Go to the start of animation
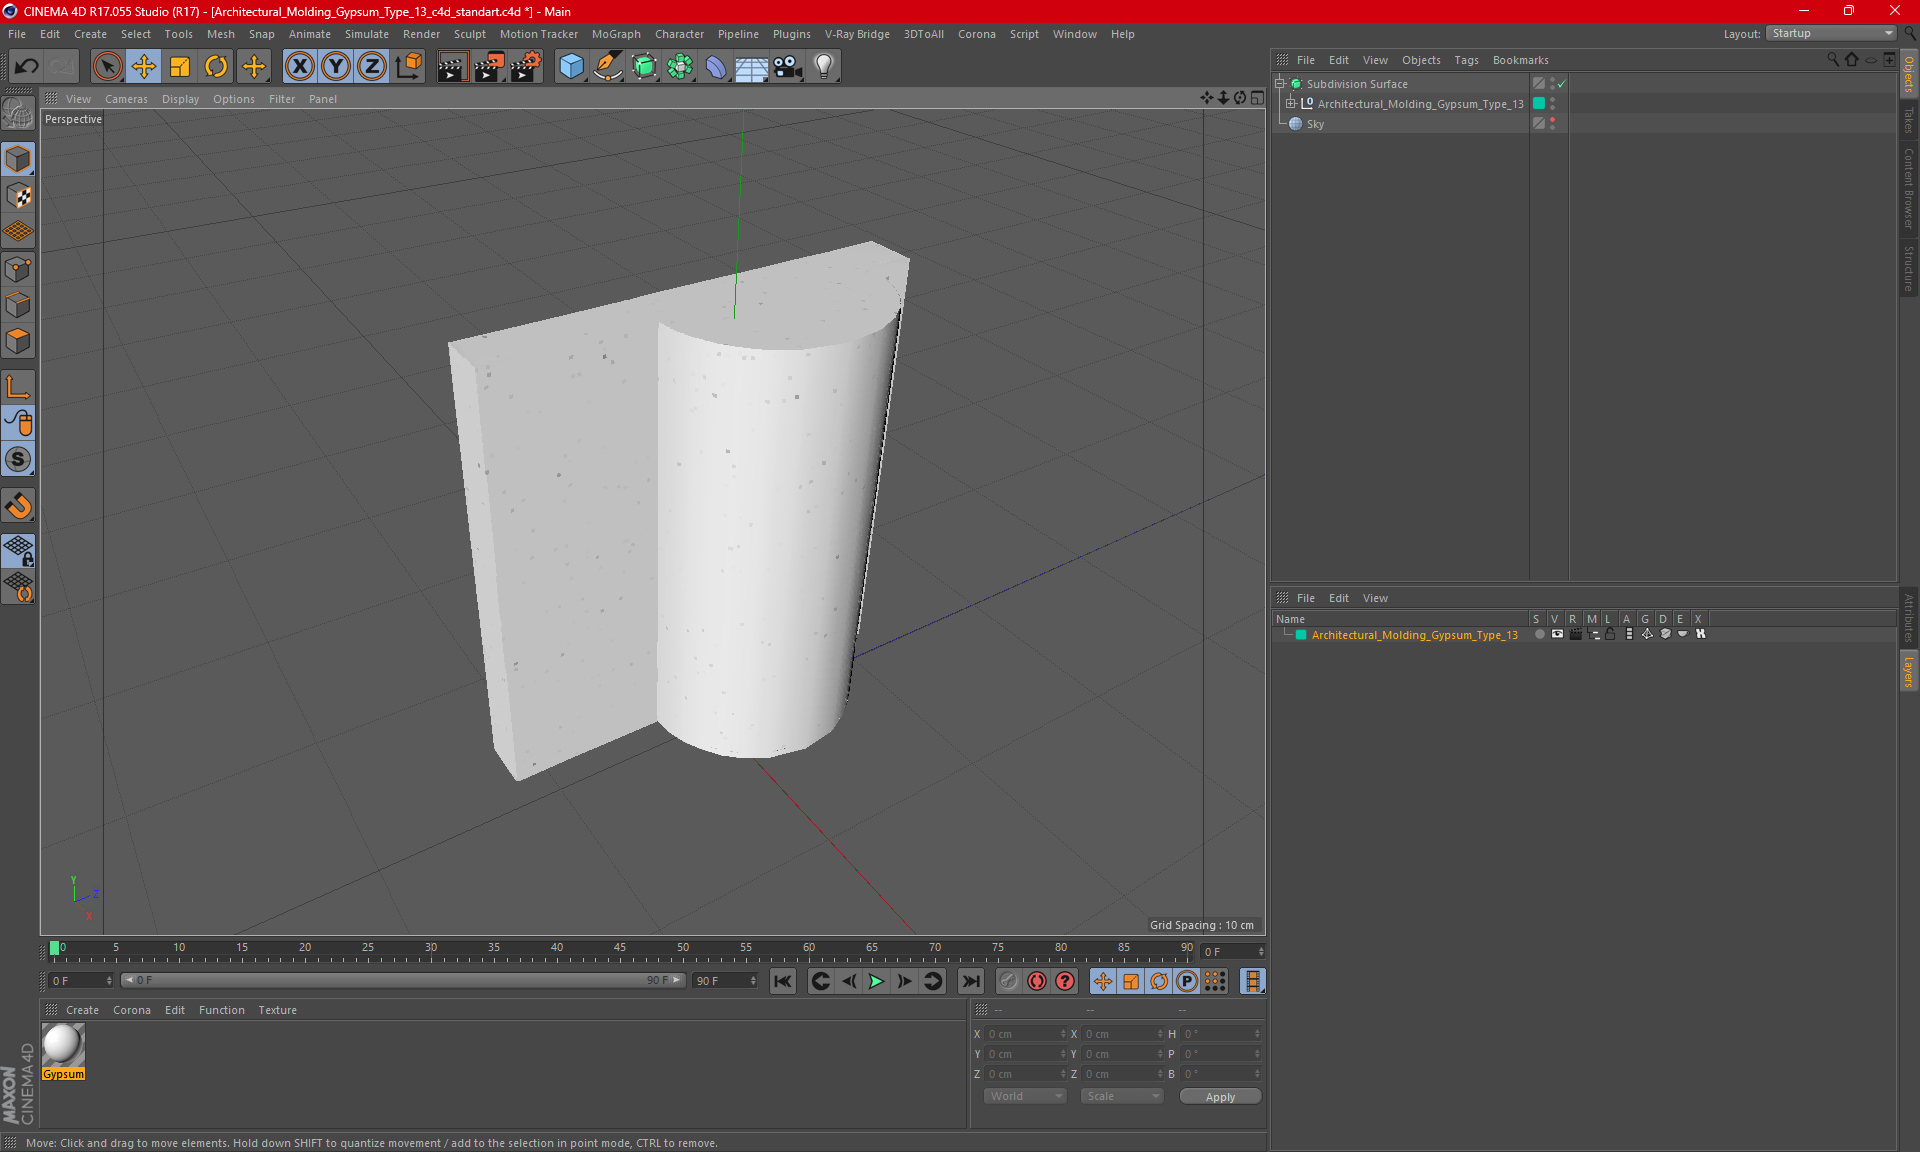This screenshot has width=1920, height=1152. tap(783, 981)
